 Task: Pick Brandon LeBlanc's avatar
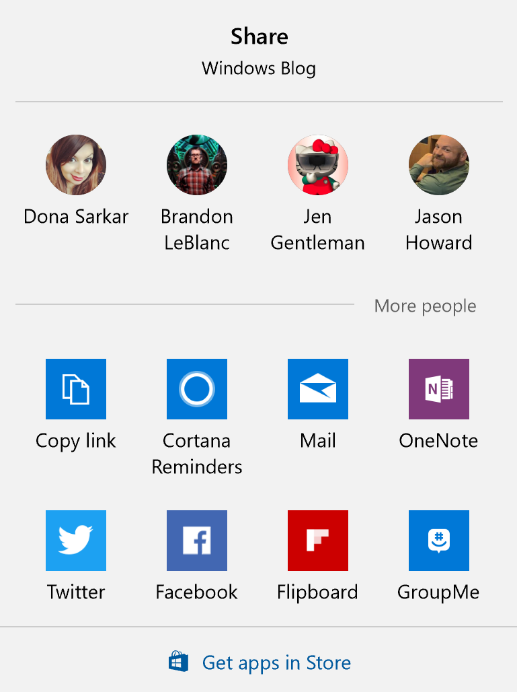pos(197,165)
